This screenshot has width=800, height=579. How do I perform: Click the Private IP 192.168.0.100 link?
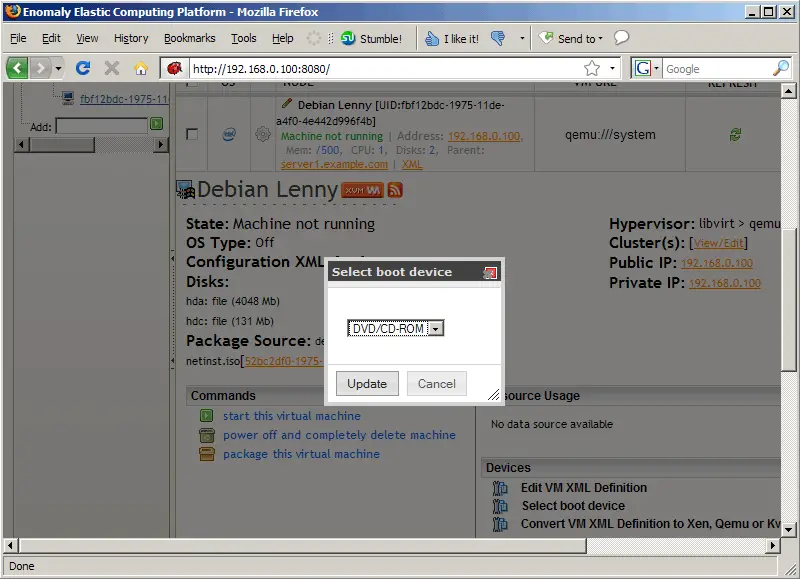pyautogui.click(x=725, y=283)
